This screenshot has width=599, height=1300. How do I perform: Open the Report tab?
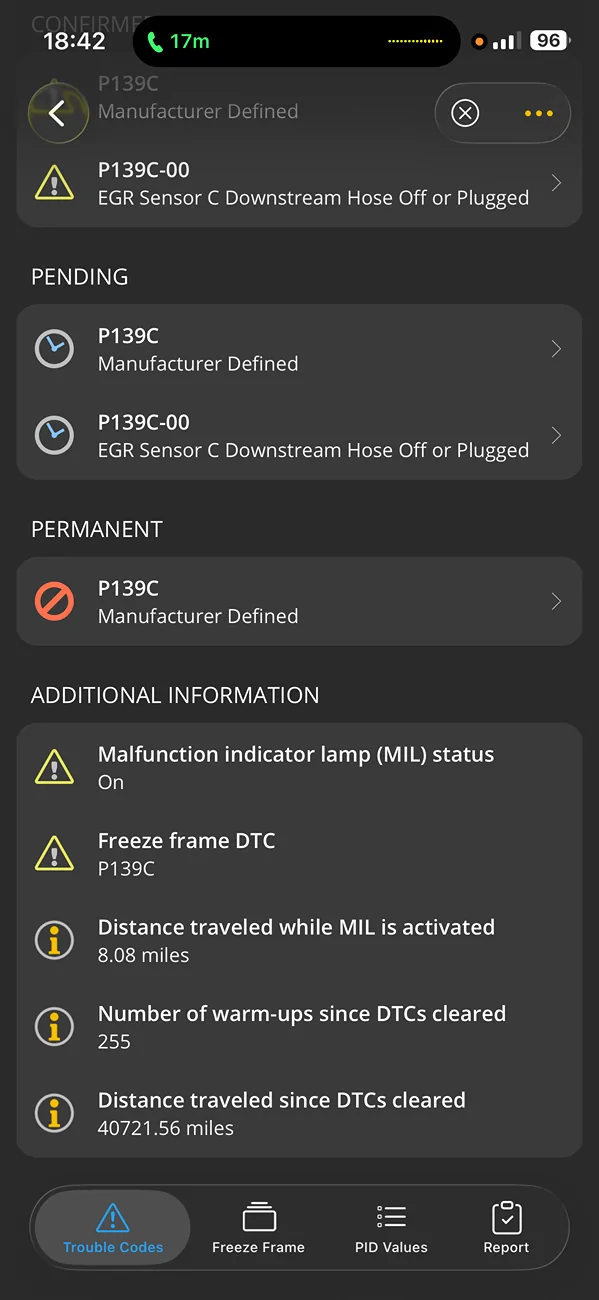tap(507, 1227)
